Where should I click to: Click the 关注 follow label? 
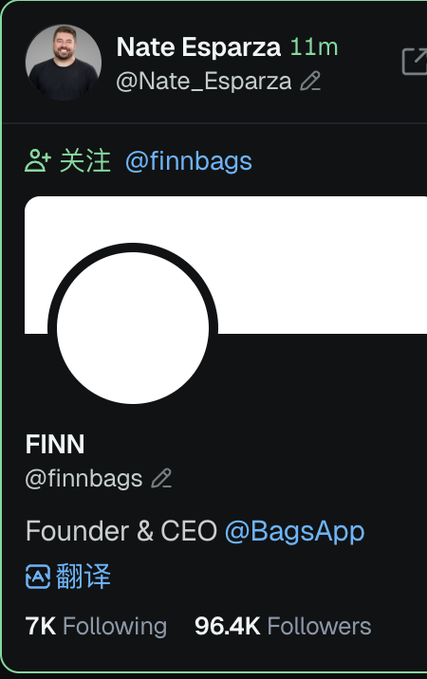pyautogui.click(x=85, y=161)
